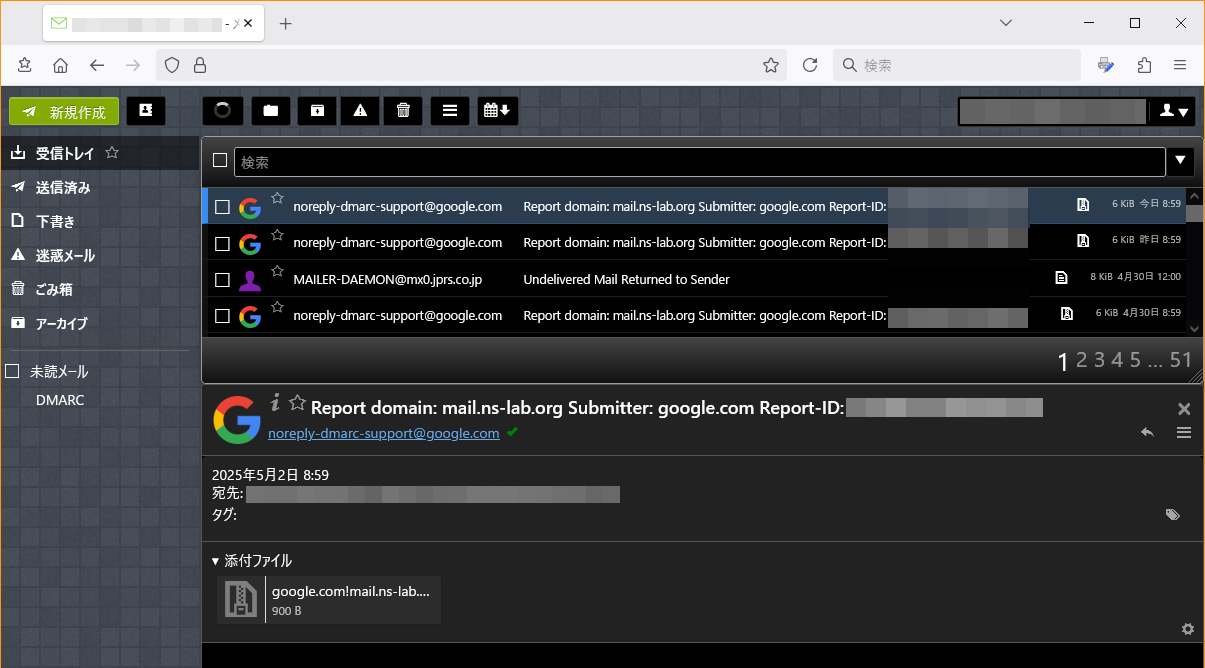Viewport: 1205px width, 668px height.
Task: Check the April 30 8:59 Google message checkbox
Action: coord(222,316)
